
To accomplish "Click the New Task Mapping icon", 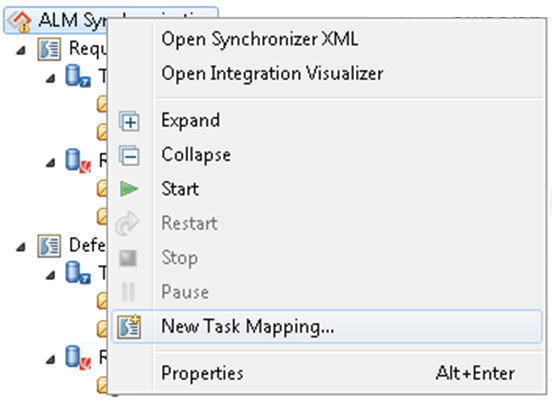I will pos(129,327).
